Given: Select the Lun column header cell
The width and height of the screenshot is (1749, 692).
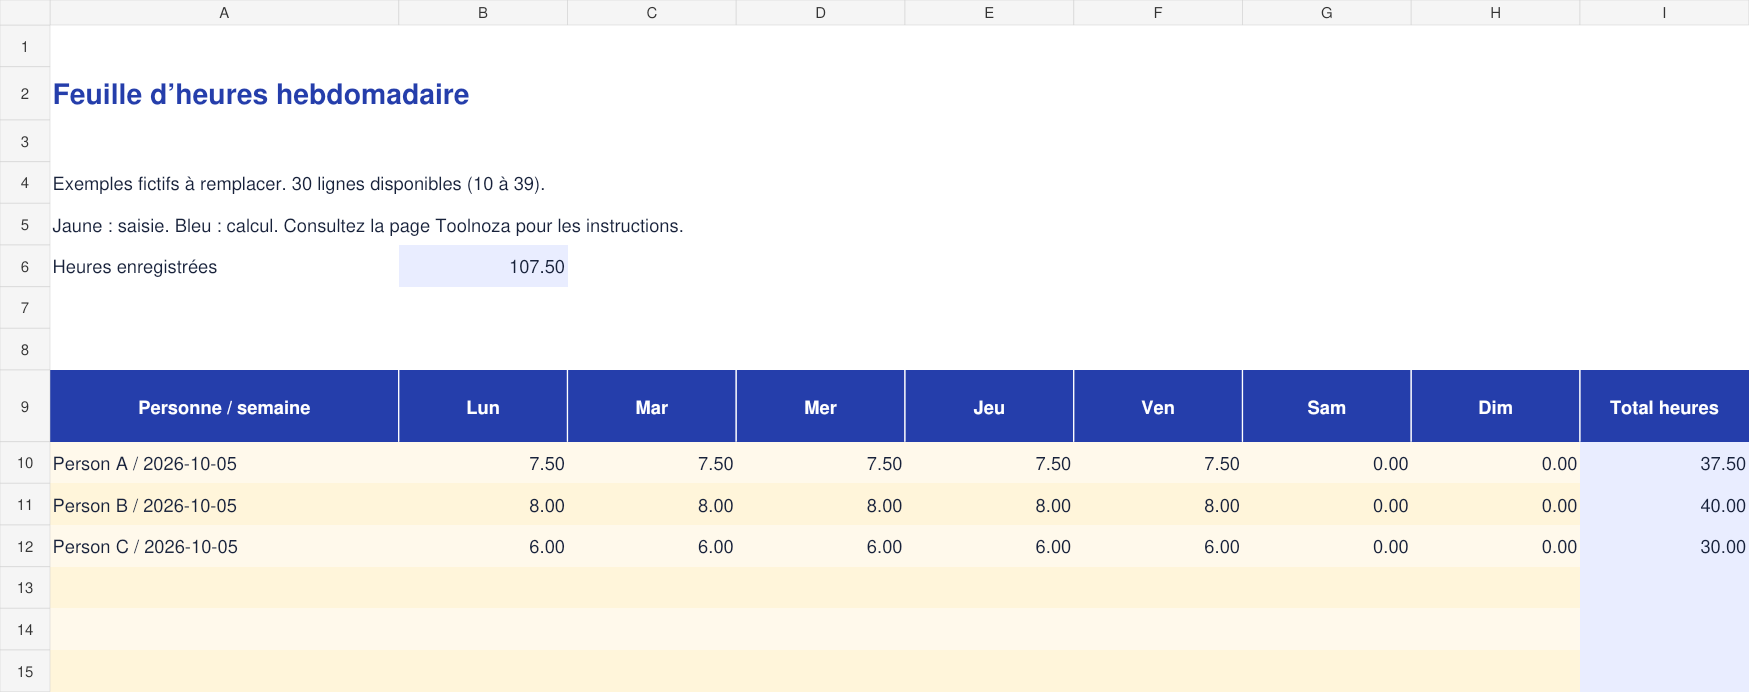Looking at the screenshot, I should coord(483,407).
